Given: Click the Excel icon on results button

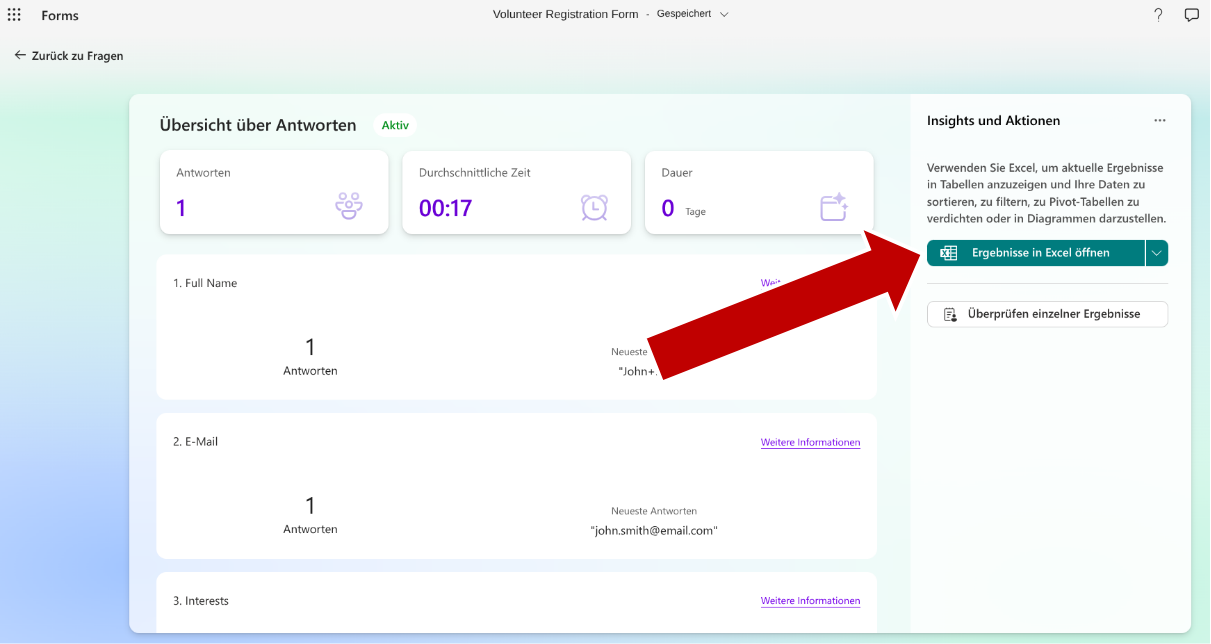Looking at the screenshot, I should pyautogui.click(x=949, y=253).
